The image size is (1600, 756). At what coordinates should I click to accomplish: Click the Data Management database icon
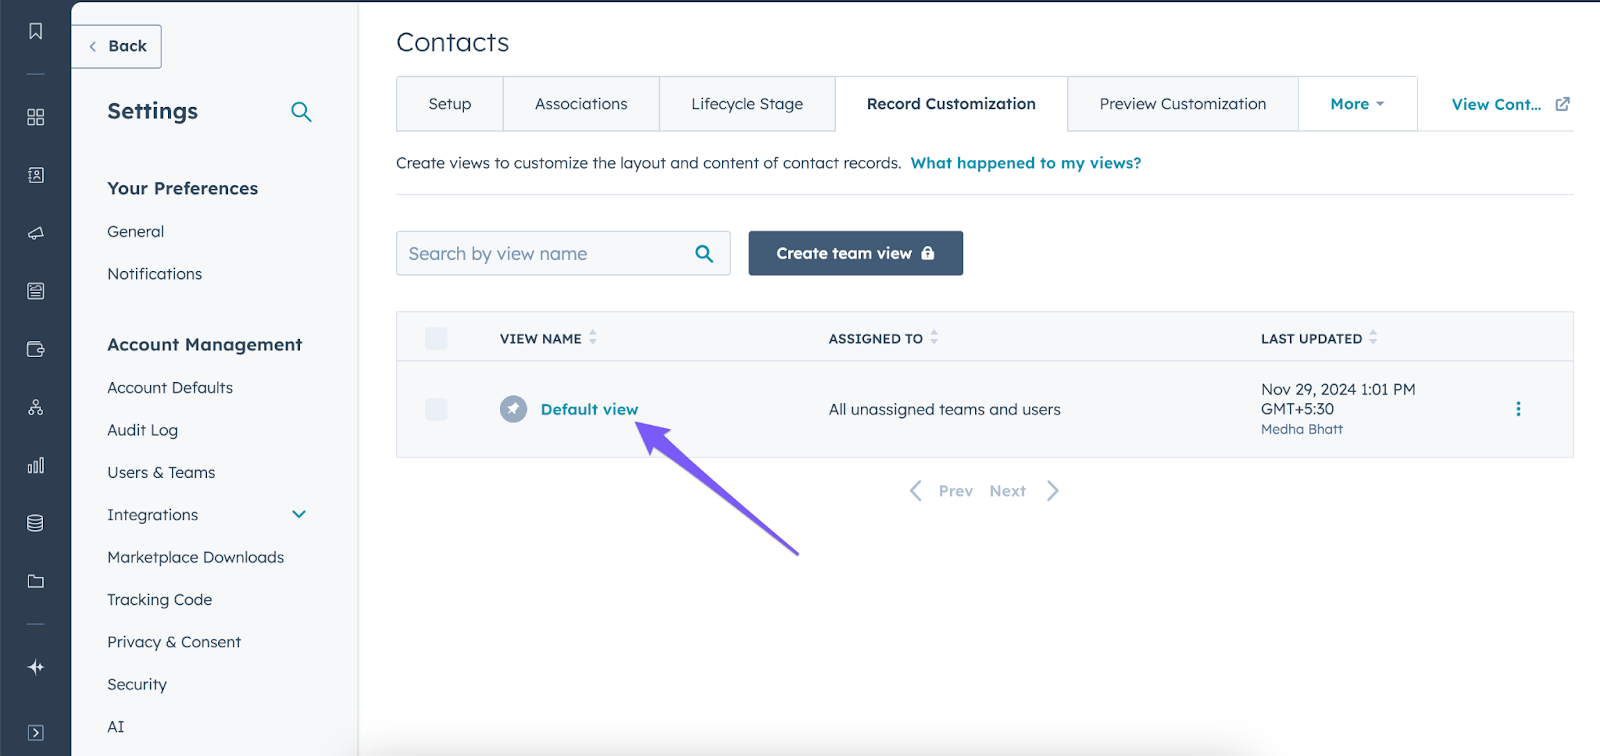36,523
